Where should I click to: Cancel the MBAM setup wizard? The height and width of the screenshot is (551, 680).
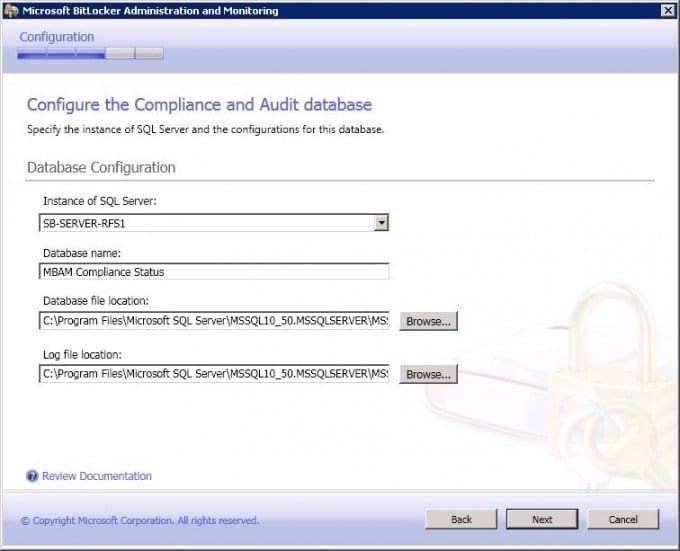pos(623,519)
